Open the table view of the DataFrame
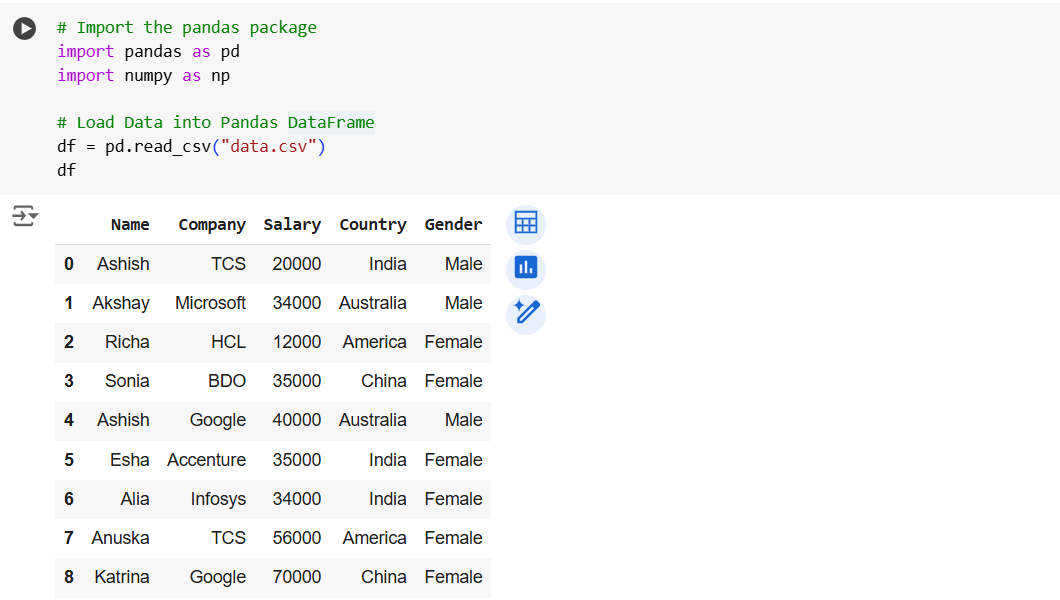1060x600 pixels. pos(525,223)
